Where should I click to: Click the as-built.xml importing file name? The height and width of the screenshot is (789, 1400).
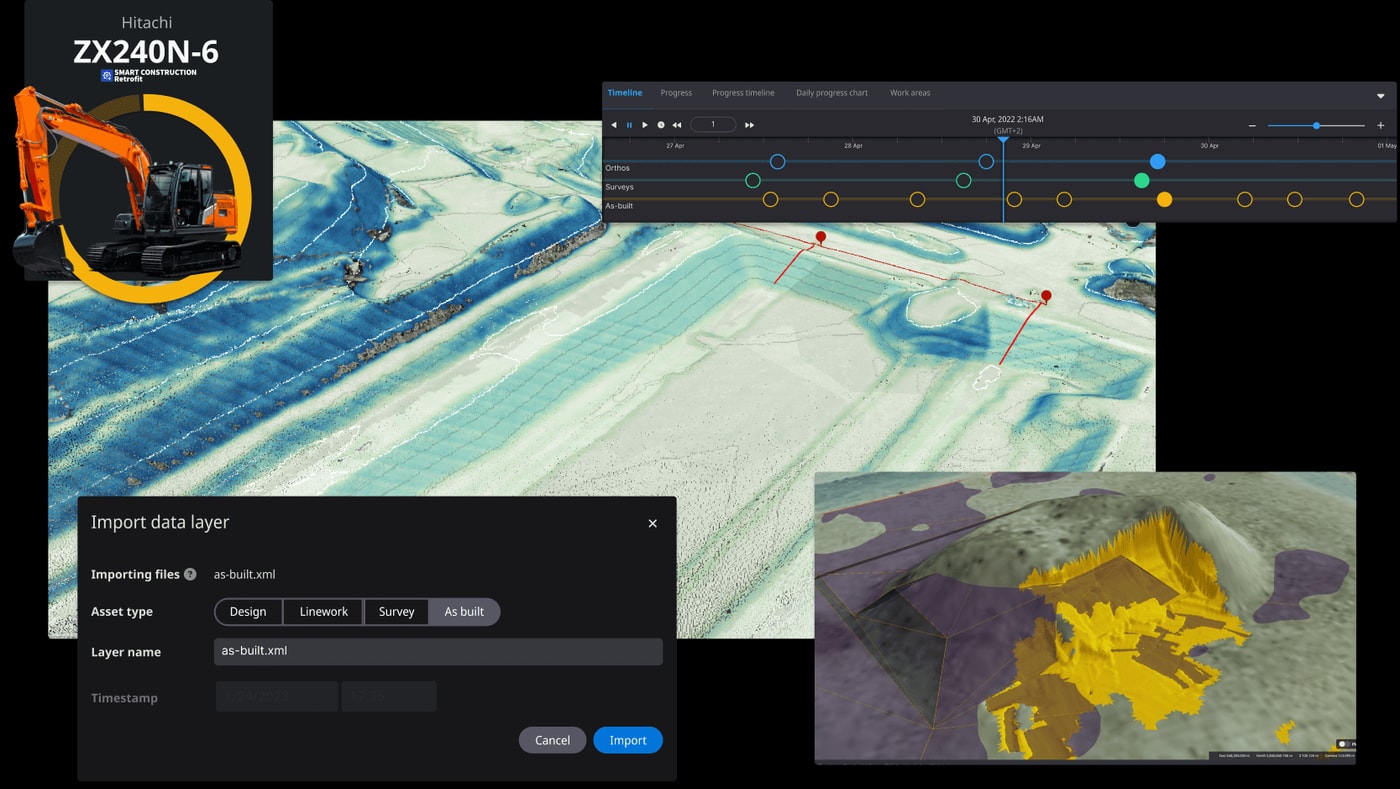[x=244, y=574]
